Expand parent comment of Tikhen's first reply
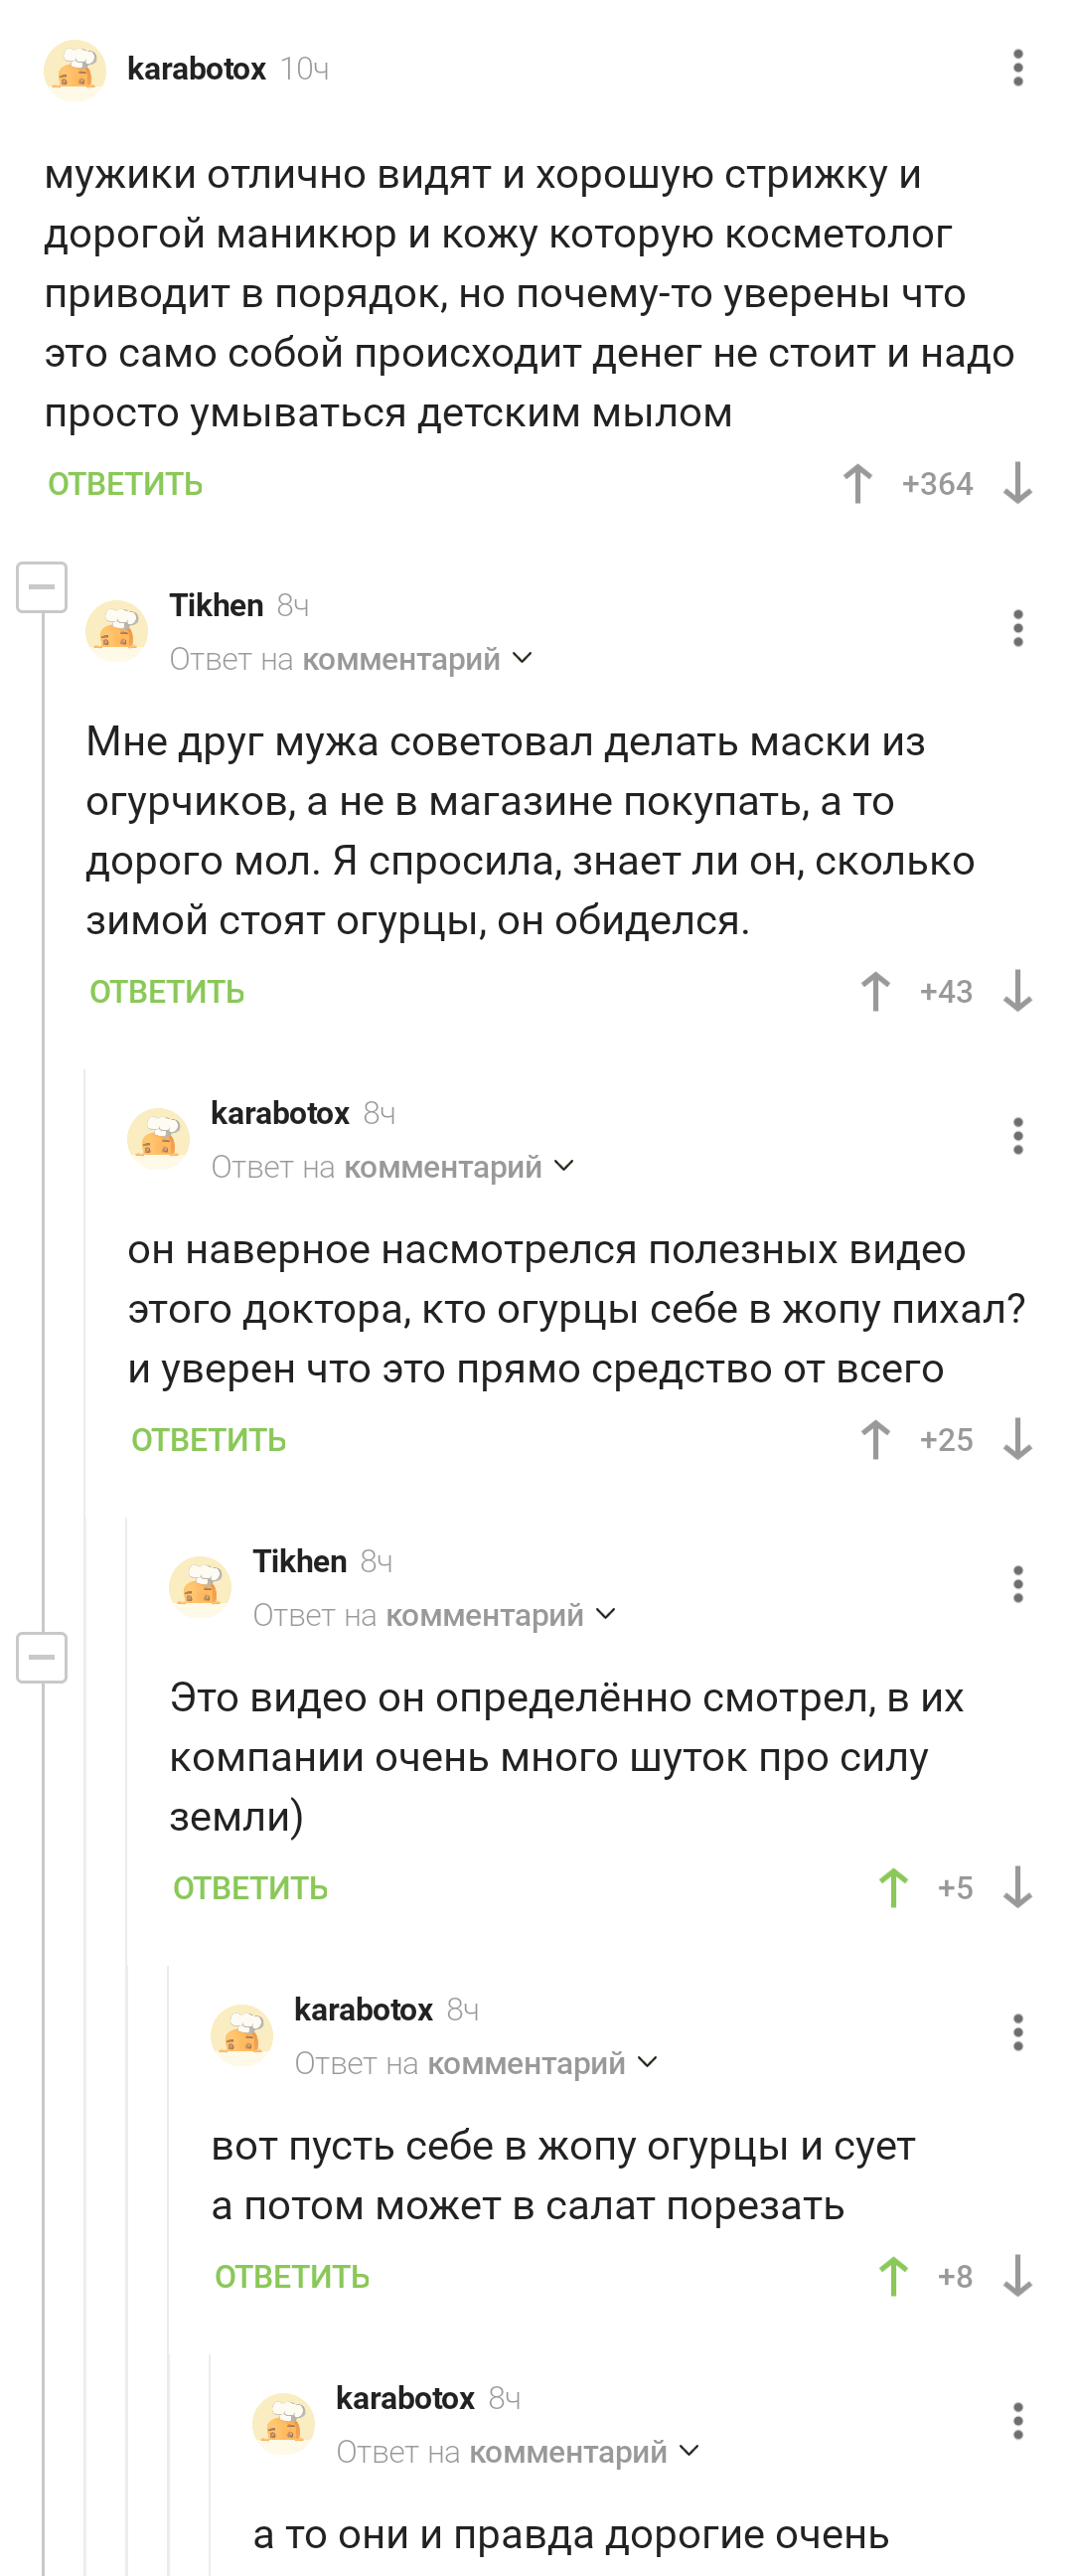This screenshot has width=1073, height=2576. coord(522,659)
